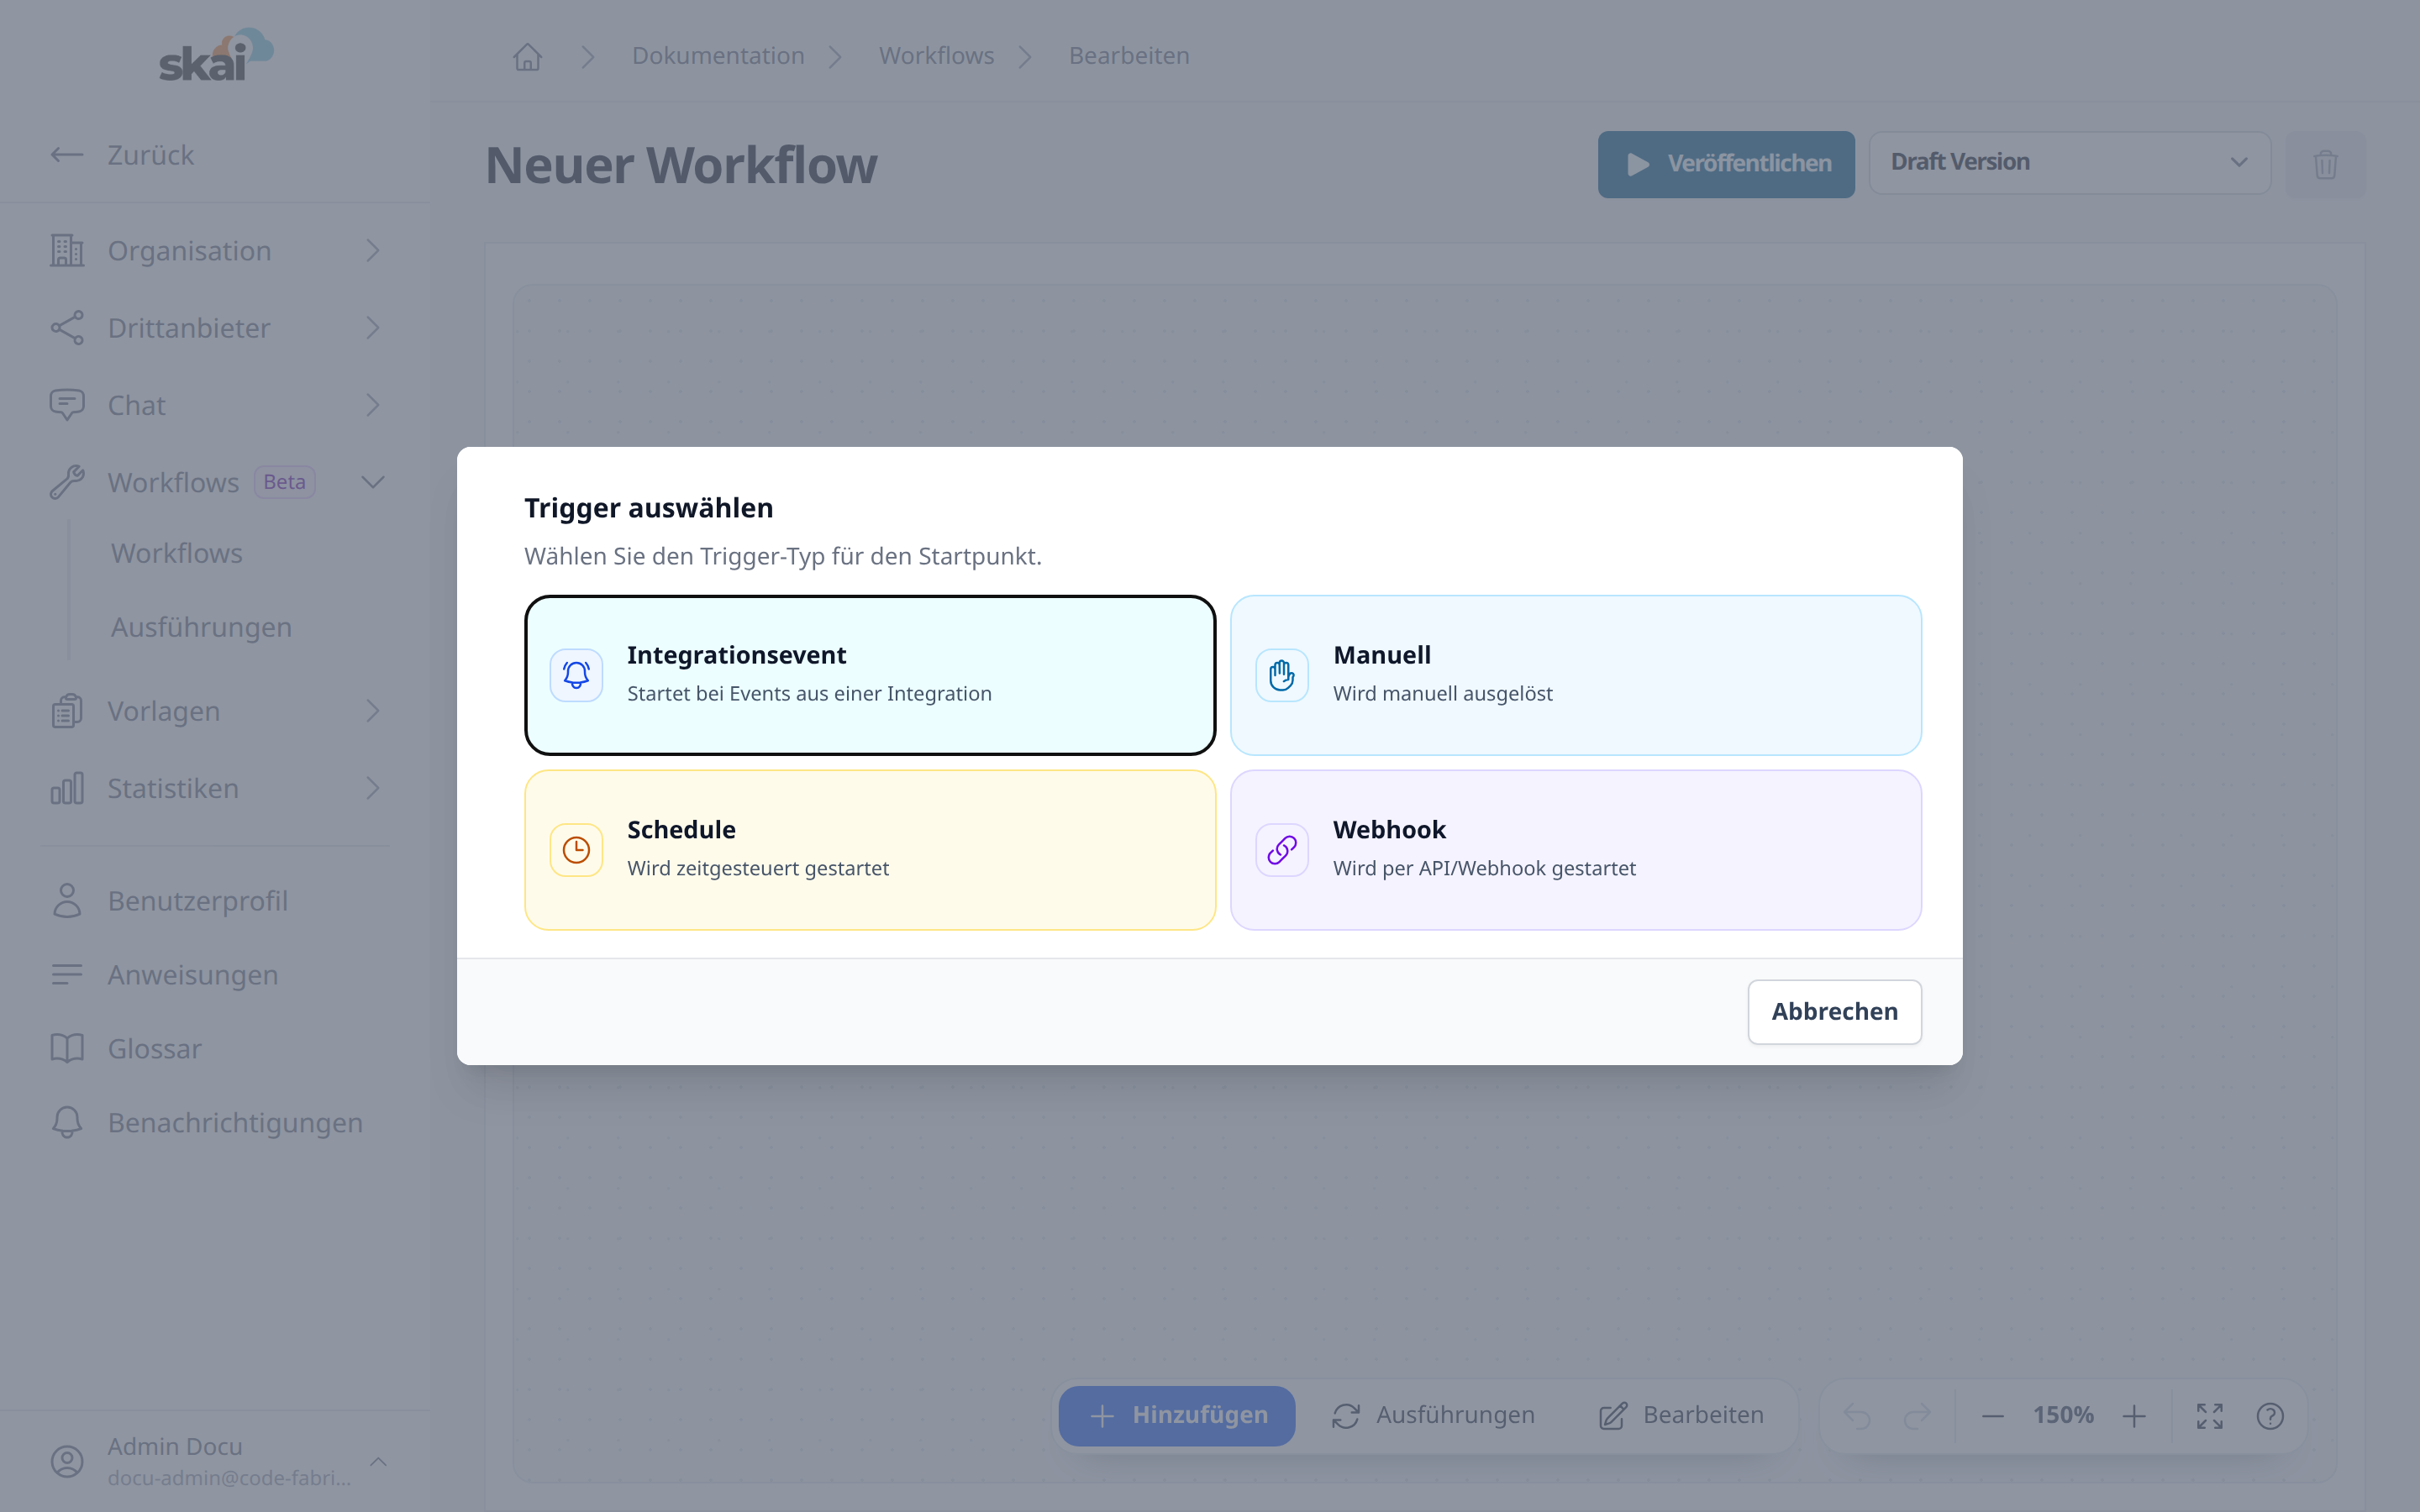Click the Veröffentlichen publish button

coord(1726,164)
